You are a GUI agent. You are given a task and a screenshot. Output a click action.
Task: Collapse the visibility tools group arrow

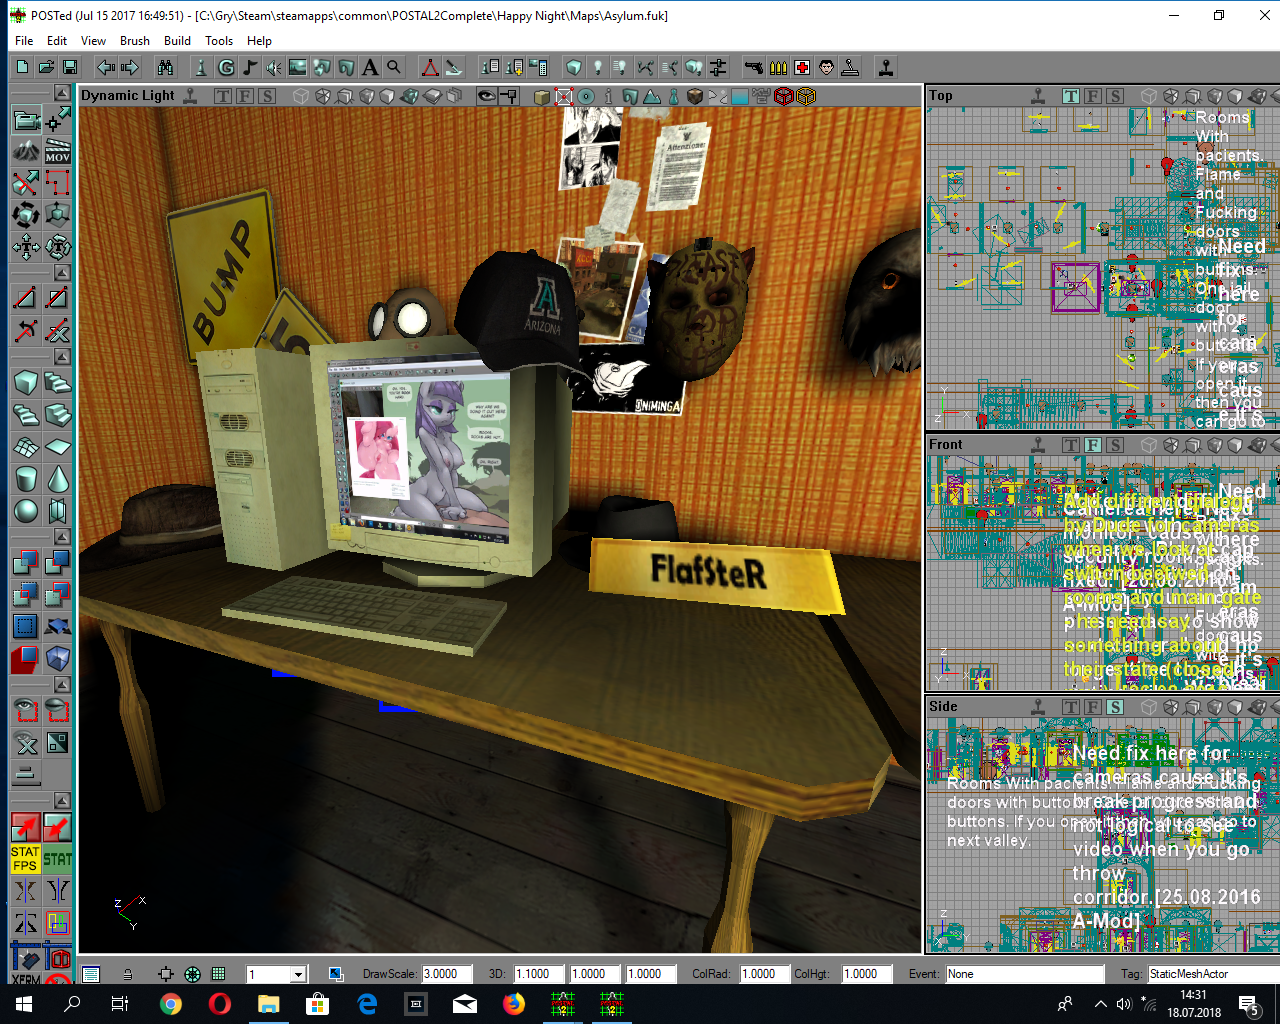point(62,685)
